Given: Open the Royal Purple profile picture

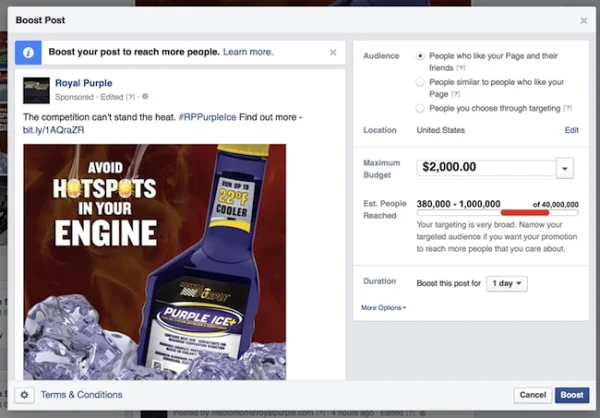Looking at the screenshot, I should pyautogui.click(x=36, y=90).
